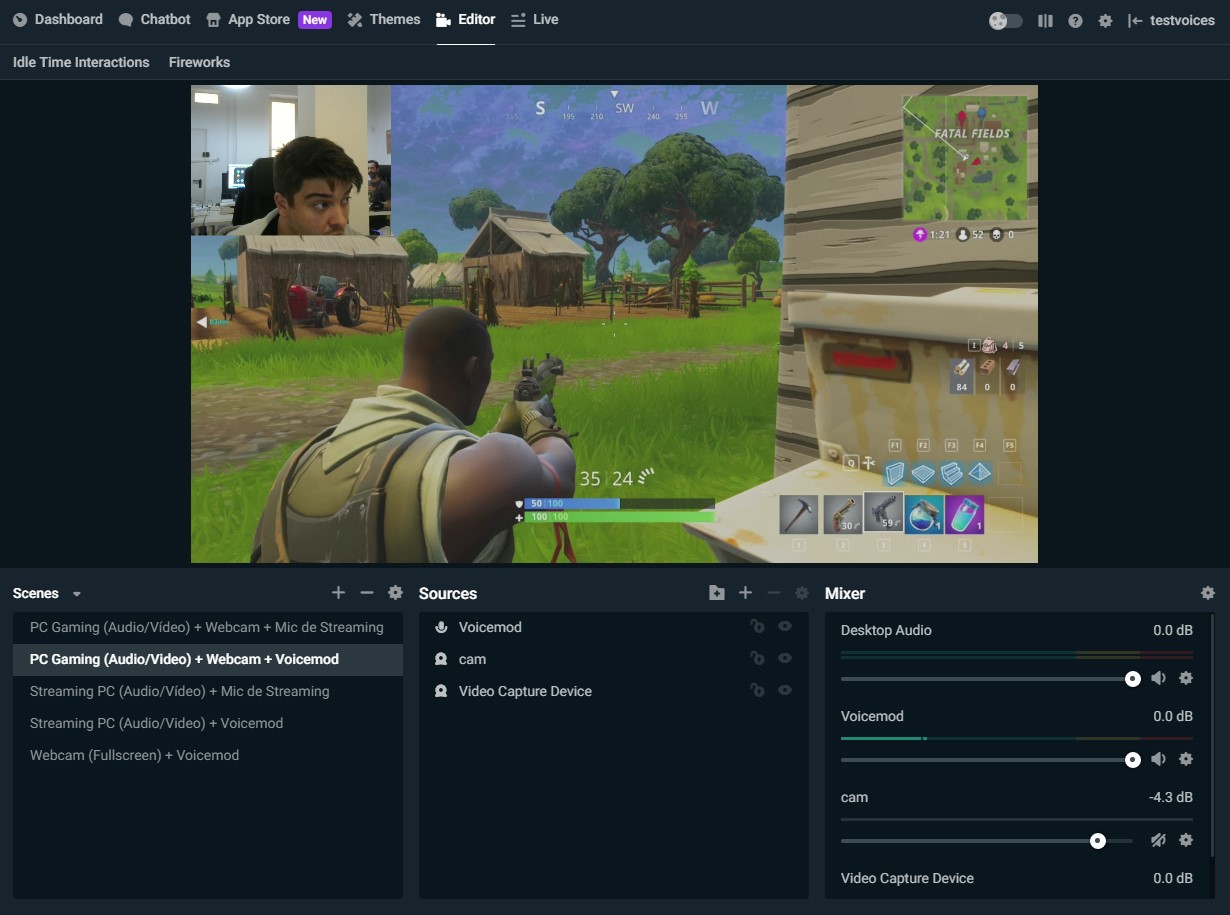Click the webcam icon beside cam source
1230x915 pixels.
[441, 659]
